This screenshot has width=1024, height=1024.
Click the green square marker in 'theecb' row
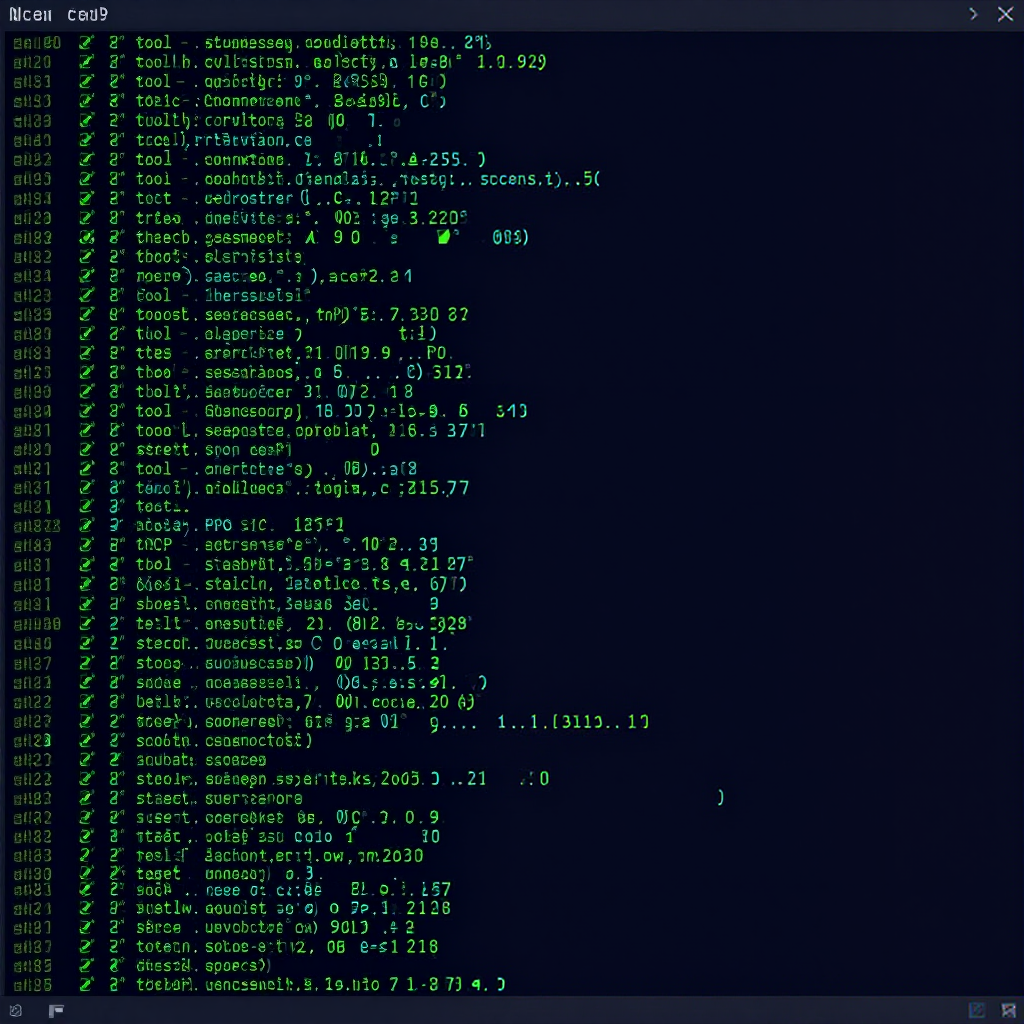tap(444, 236)
